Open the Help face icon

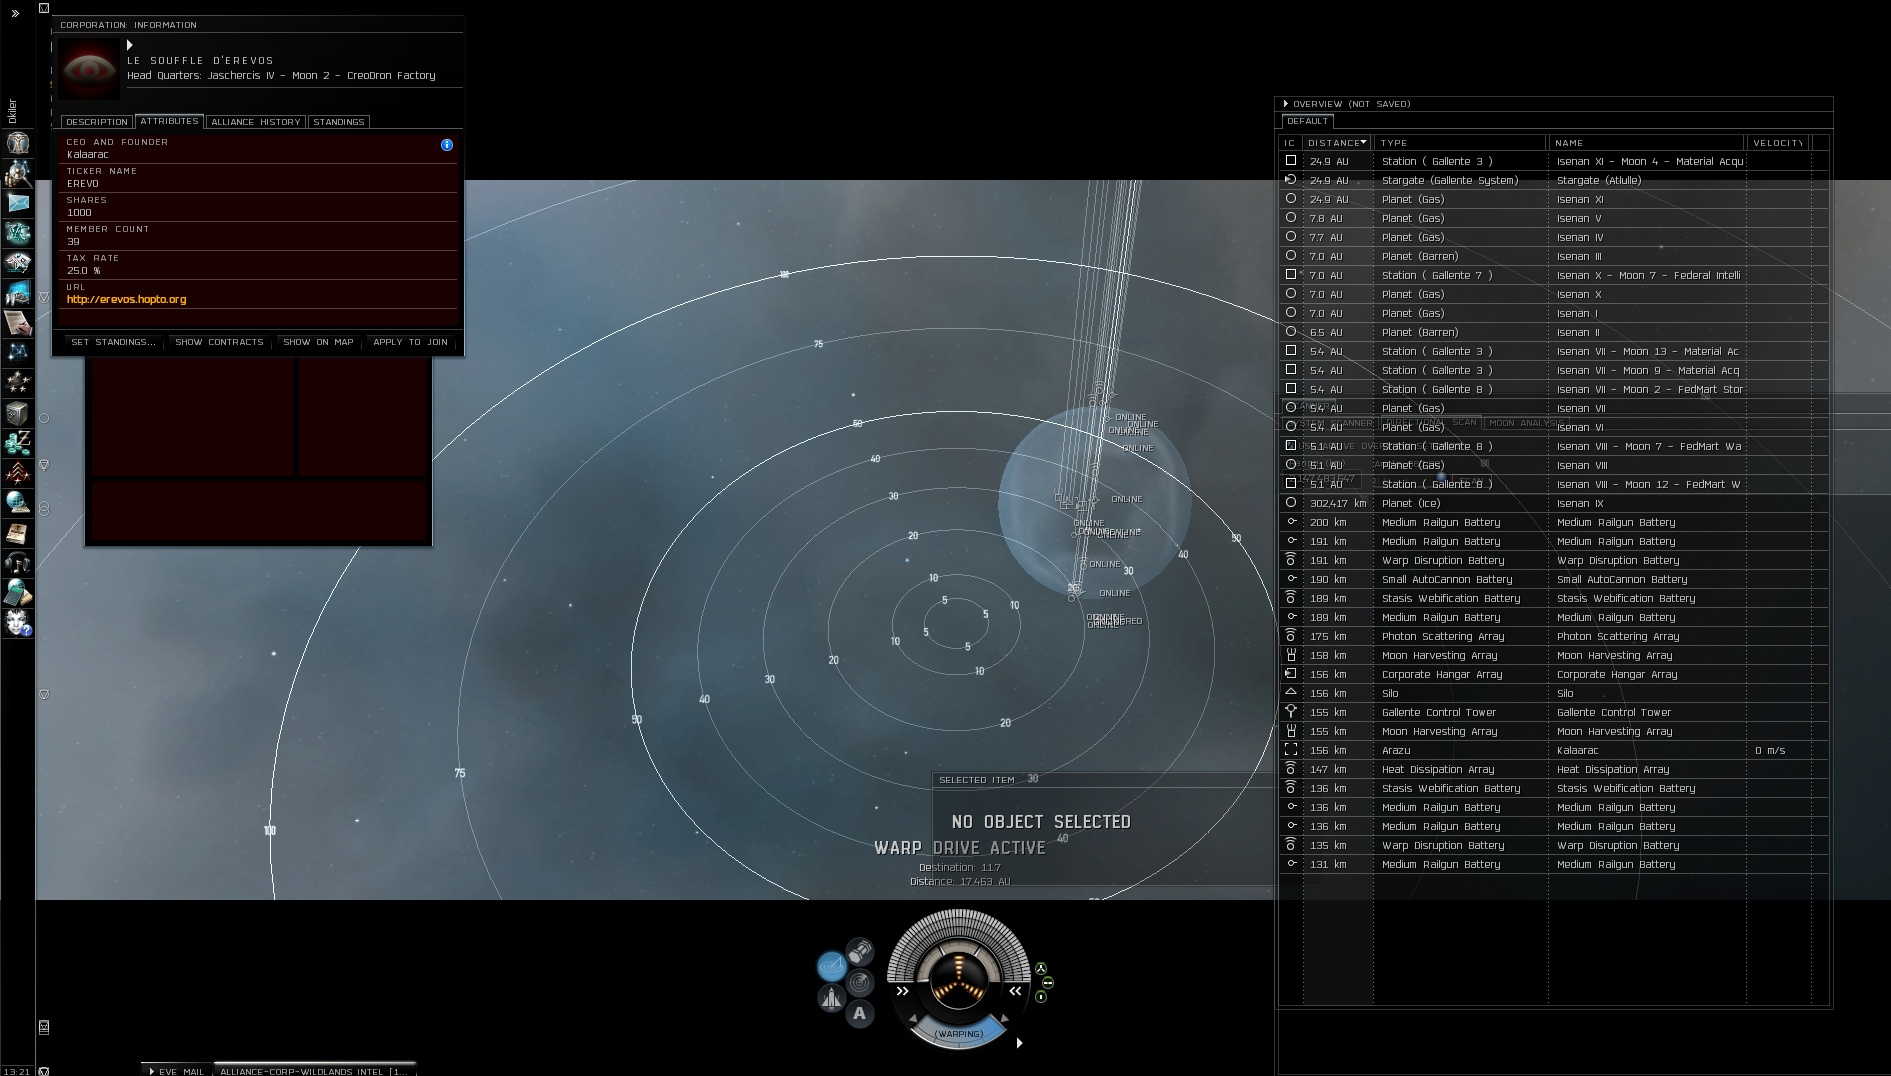click(17, 623)
